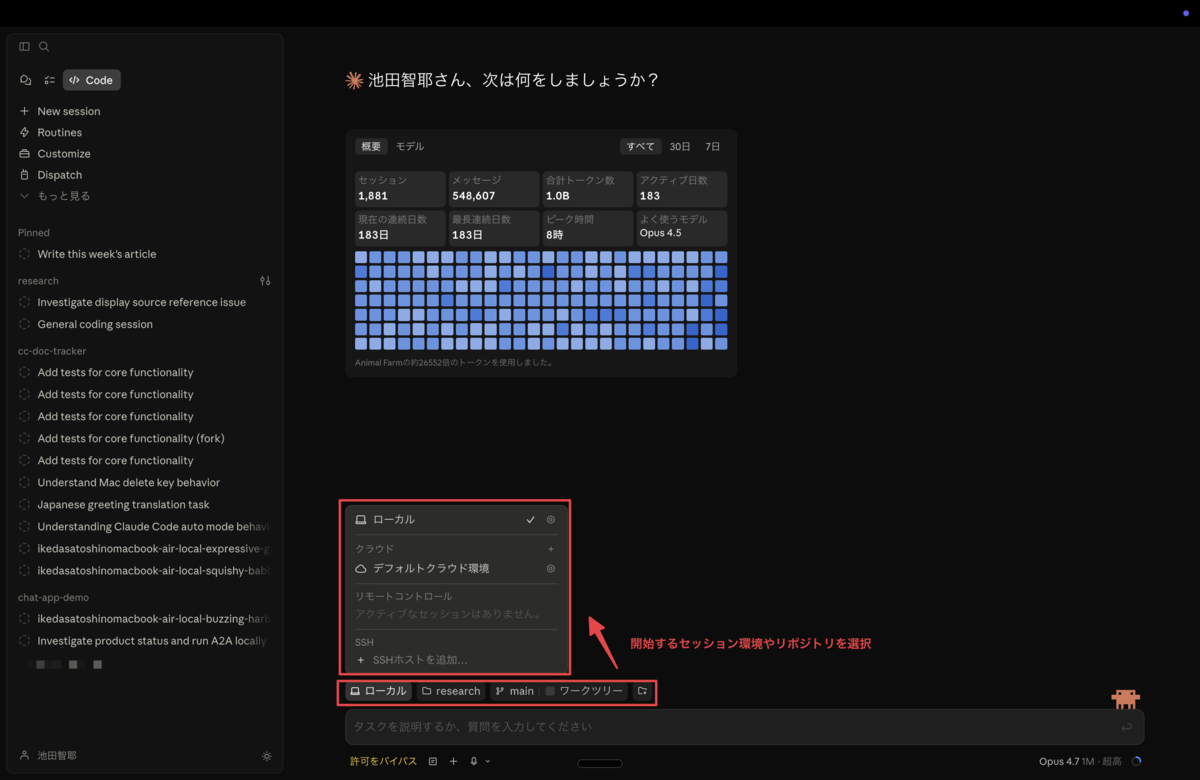Viewport: 1200px width, 780px height.
Task: Click the chat-app-demo group header
Action: [x=53, y=597]
